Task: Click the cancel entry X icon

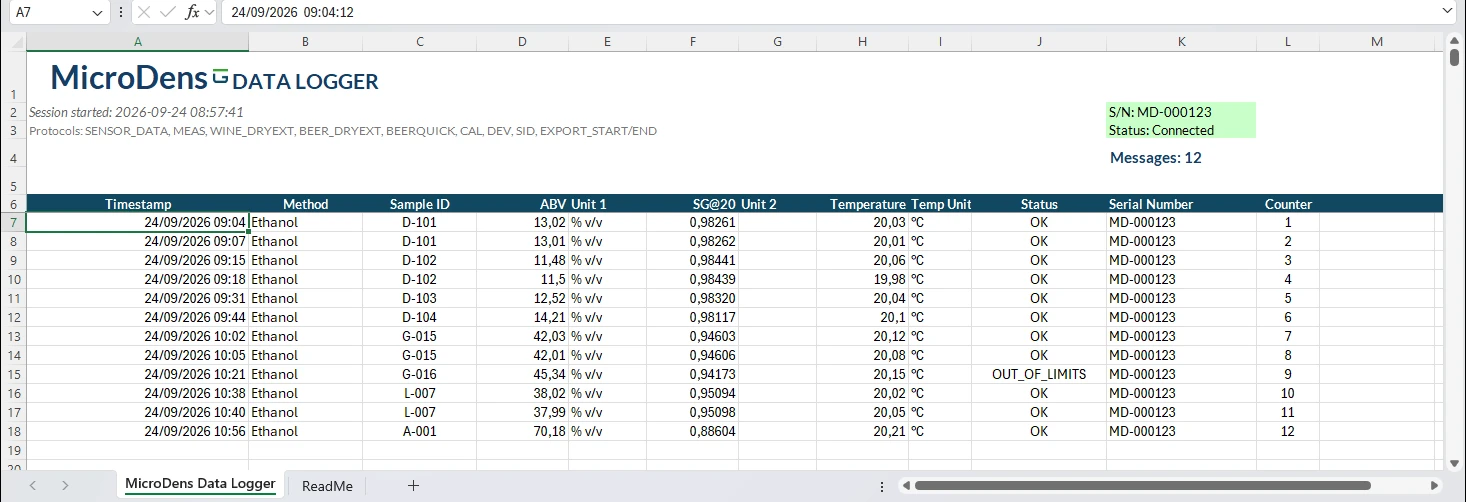Action: point(144,13)
